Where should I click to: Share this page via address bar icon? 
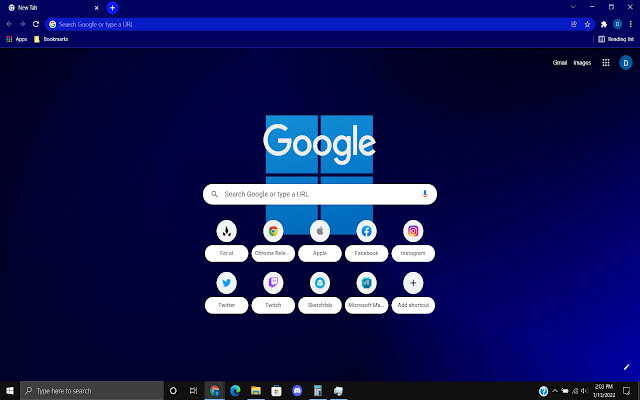click(574, 24)
